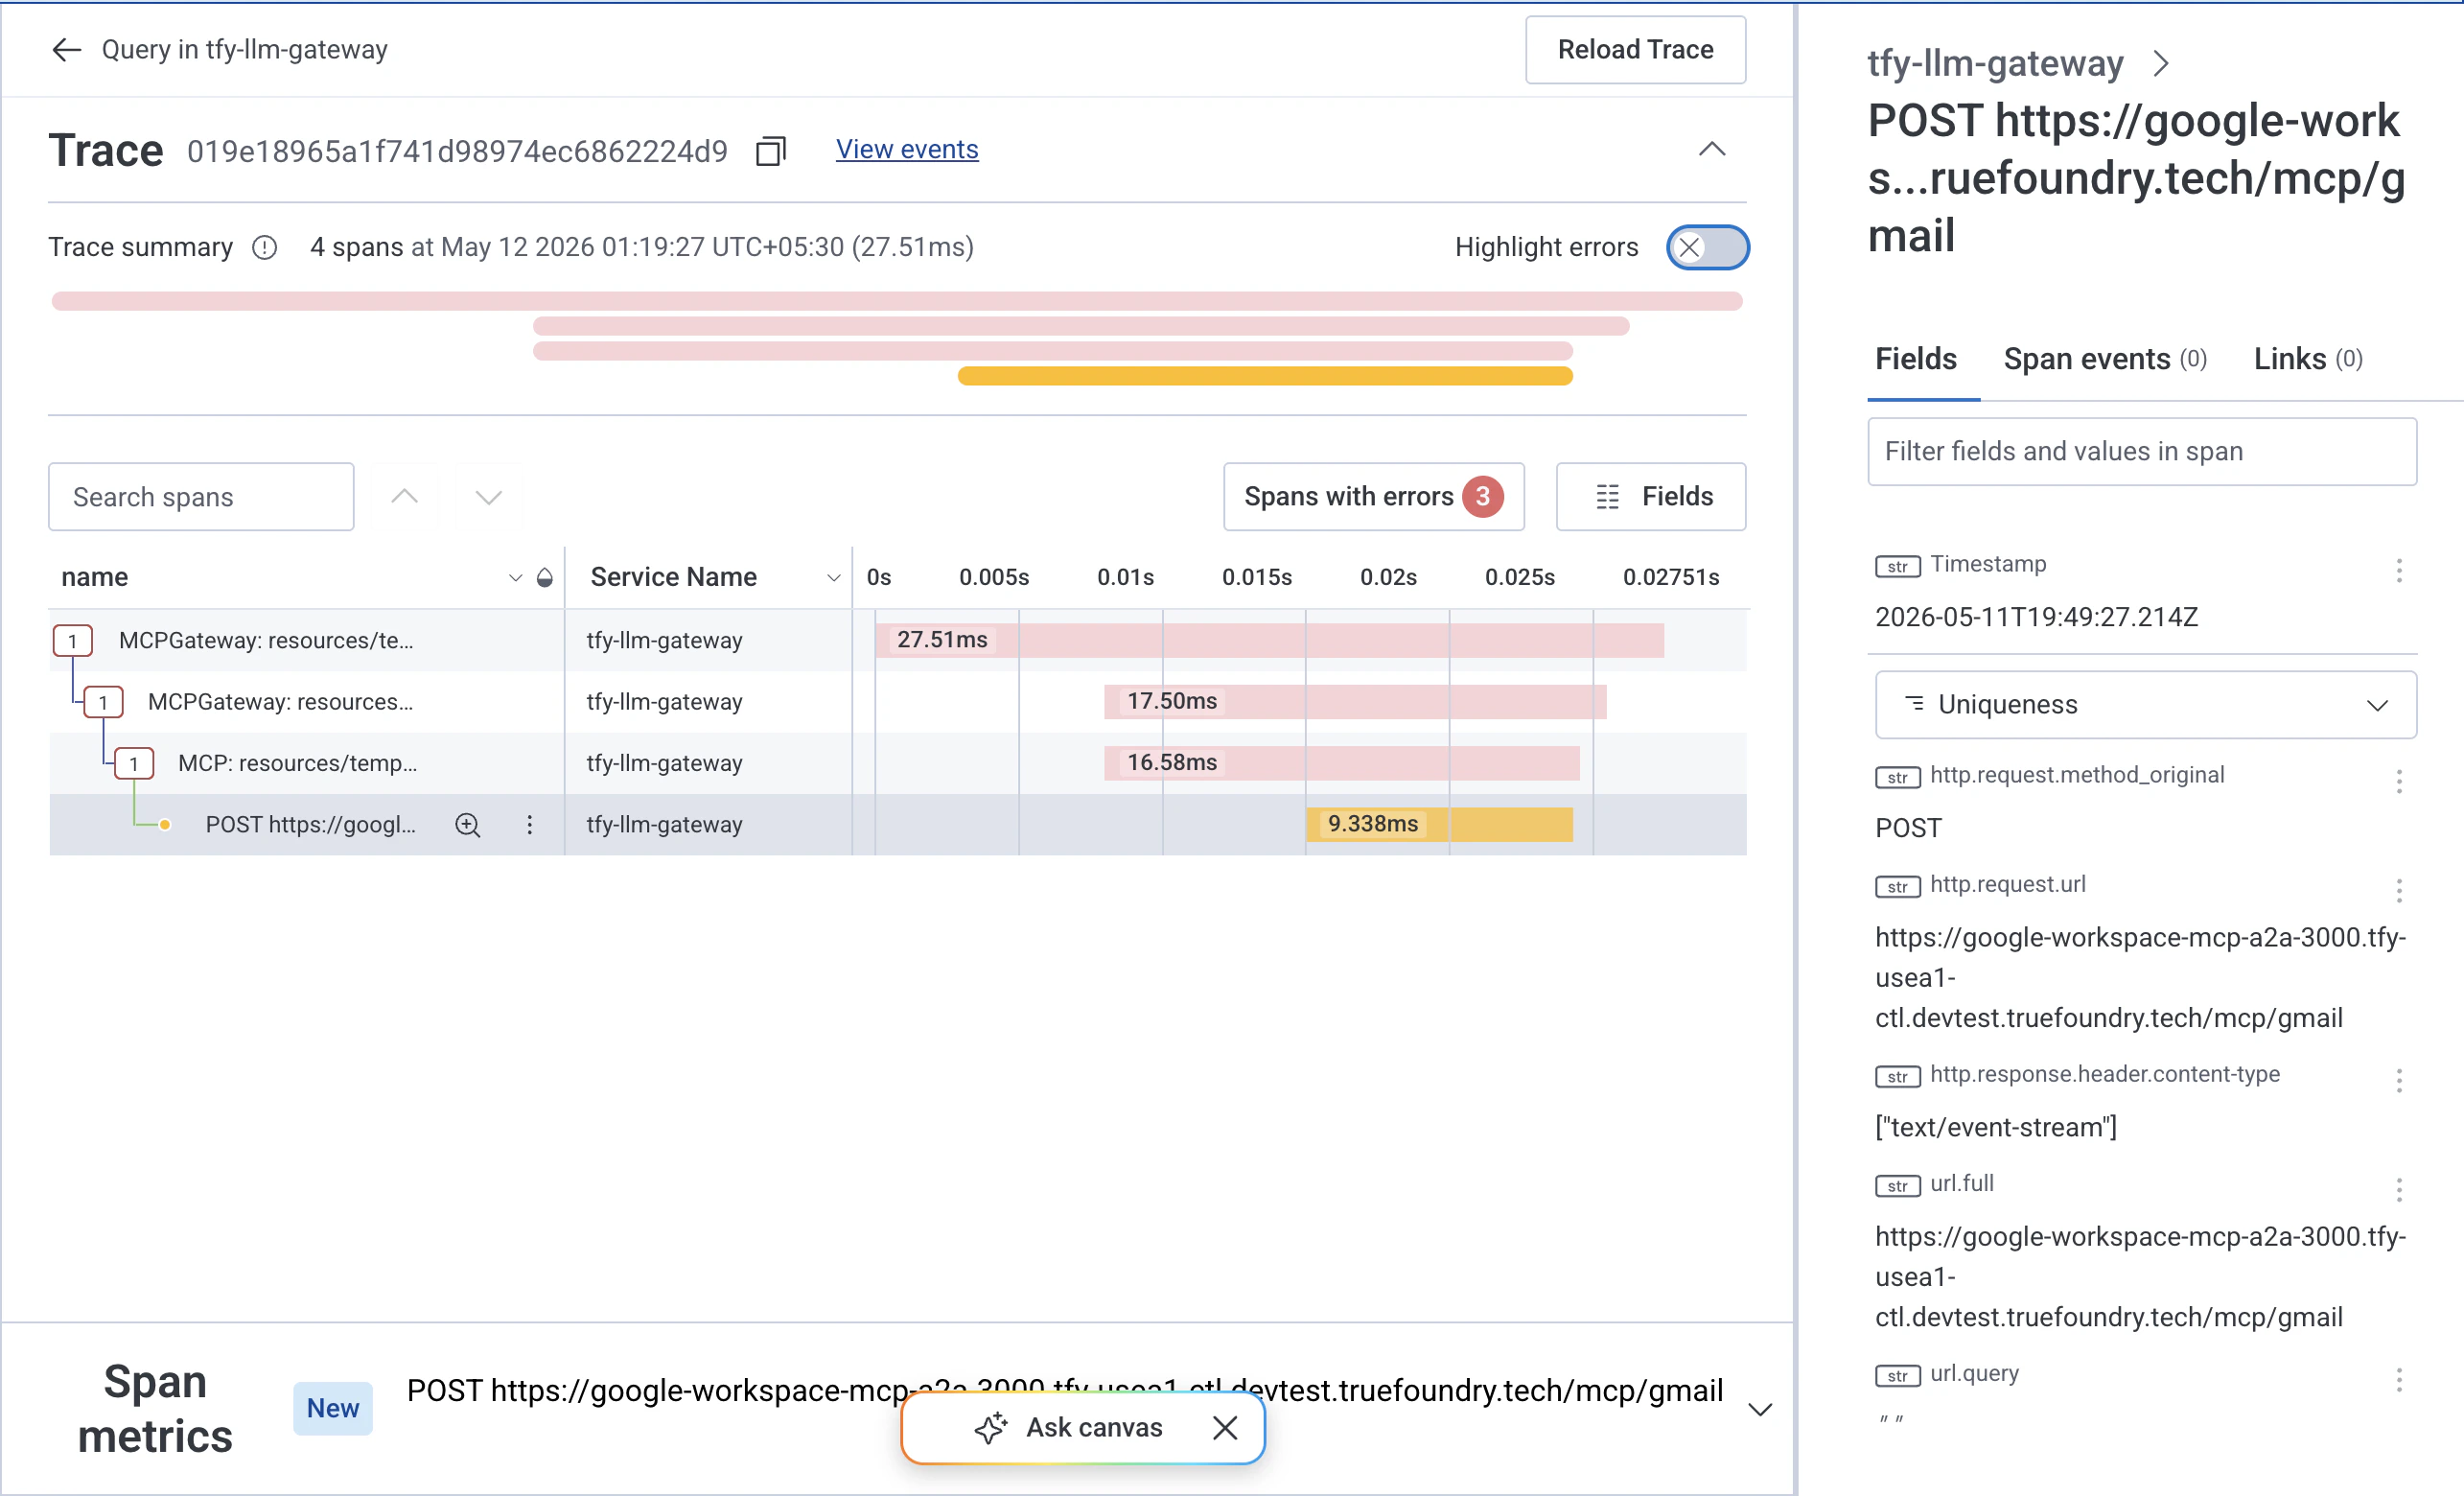Collapse the trace header chevron

click(x=1712, y=150)
